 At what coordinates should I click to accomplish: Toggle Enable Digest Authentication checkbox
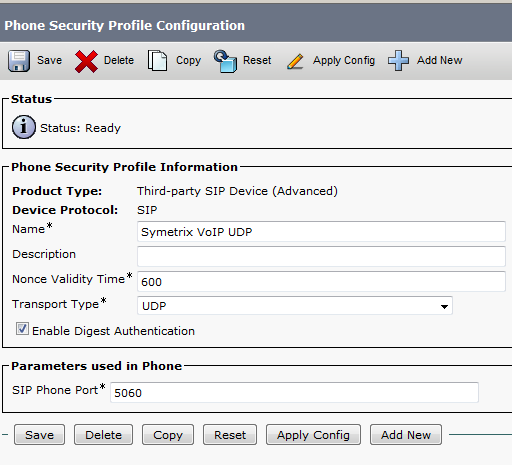pyautogui.click(x=22, y=329)
